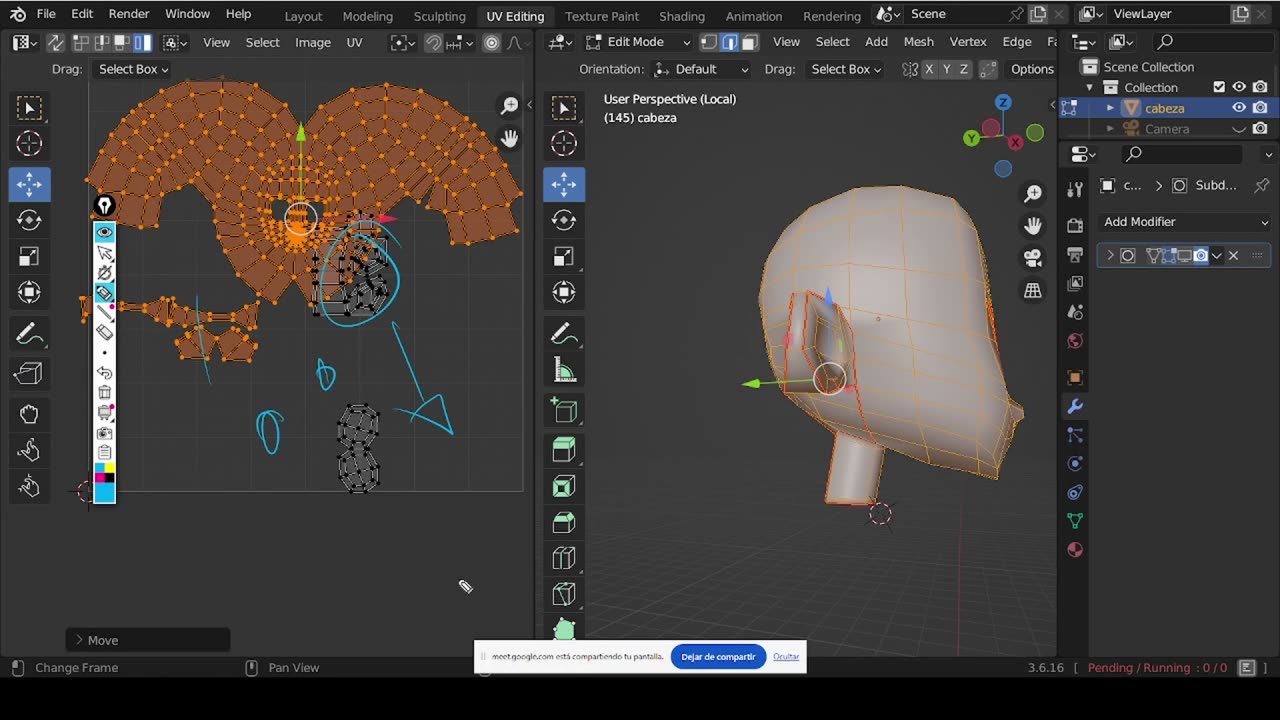Toggle camera view in 3D viewport
This screenshot has height=720, width=1280.
pyautogui.click(x=1033, y=258)
